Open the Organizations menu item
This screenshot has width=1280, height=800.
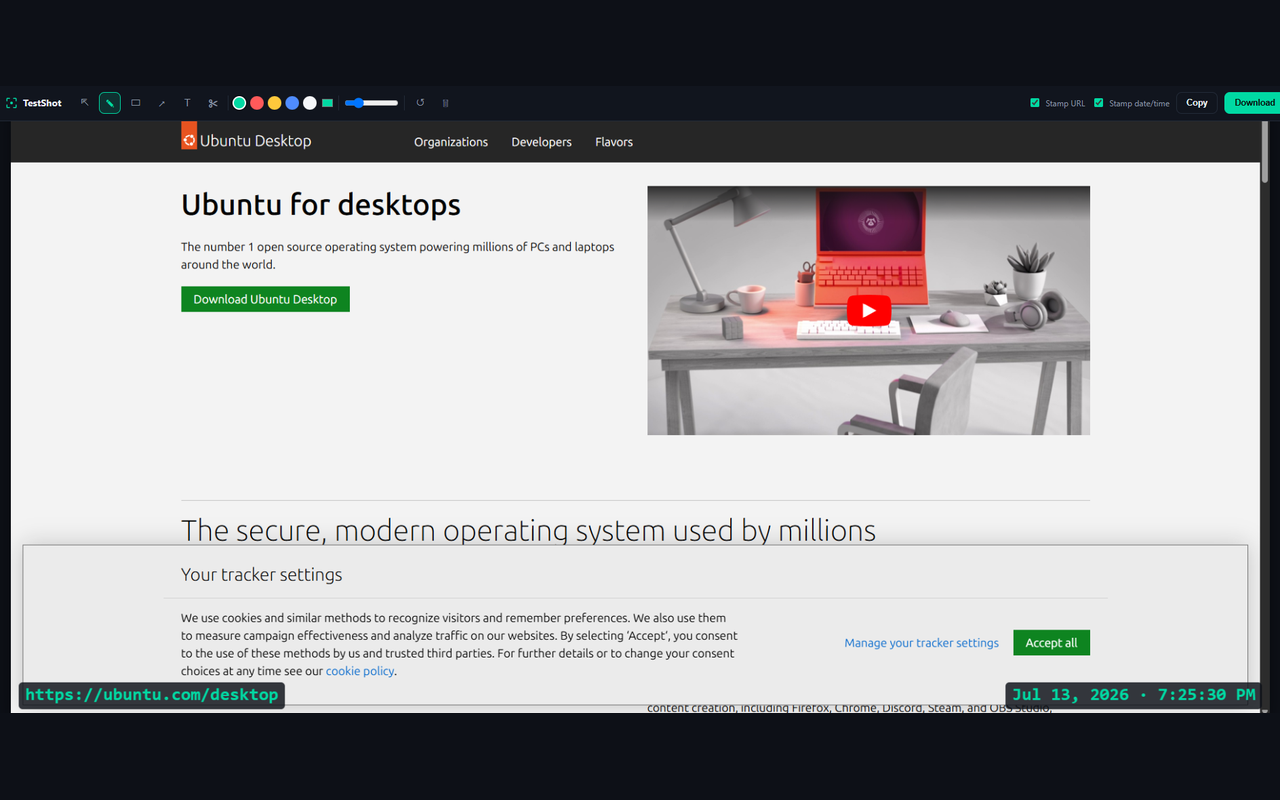point(451,142)
